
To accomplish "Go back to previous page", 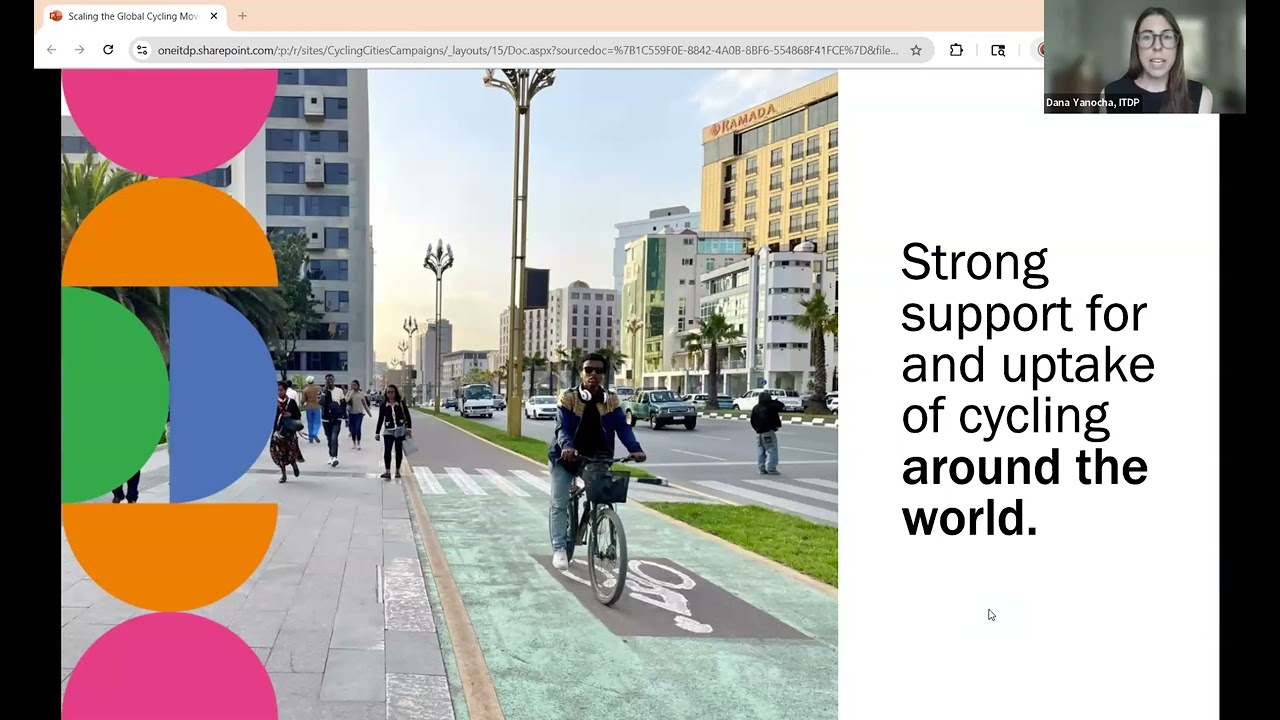I will (x=52, y=50).
